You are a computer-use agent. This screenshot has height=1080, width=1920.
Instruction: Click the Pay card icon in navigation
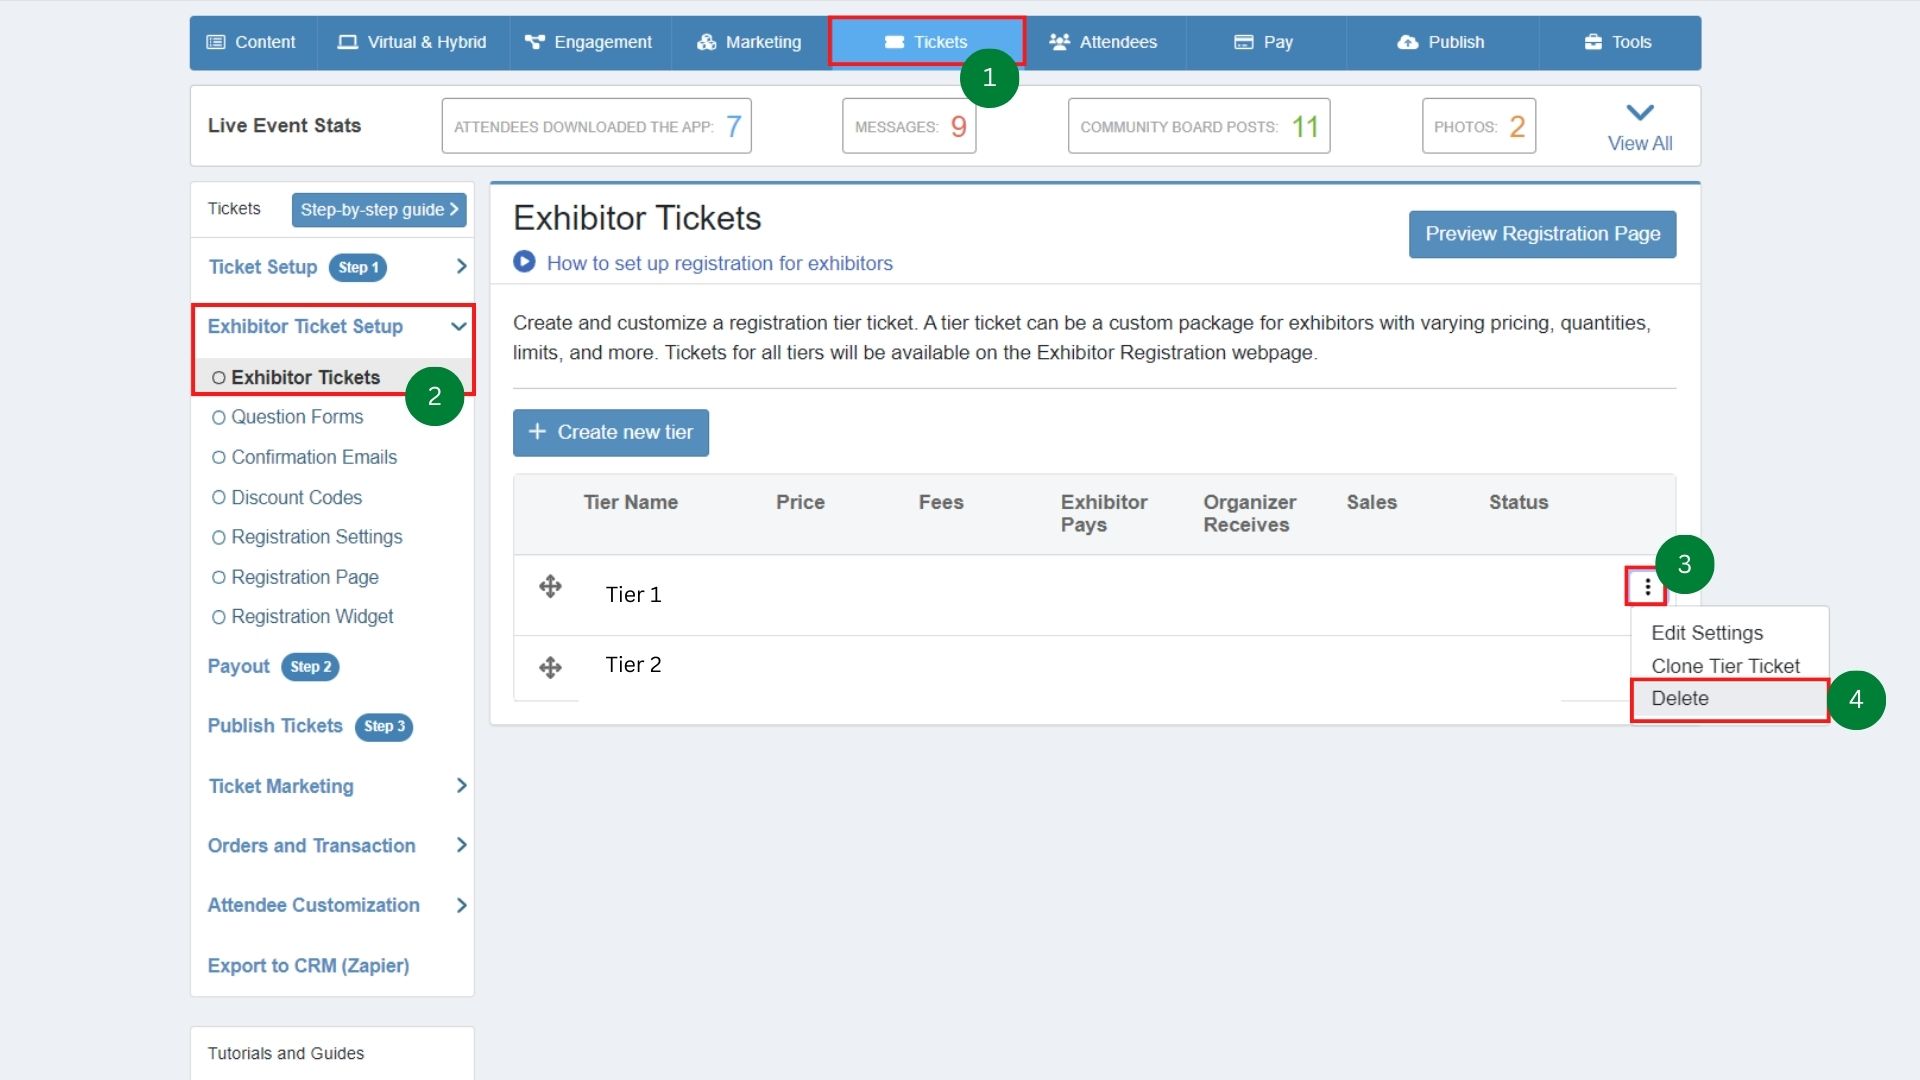[x=1243, y=42]
